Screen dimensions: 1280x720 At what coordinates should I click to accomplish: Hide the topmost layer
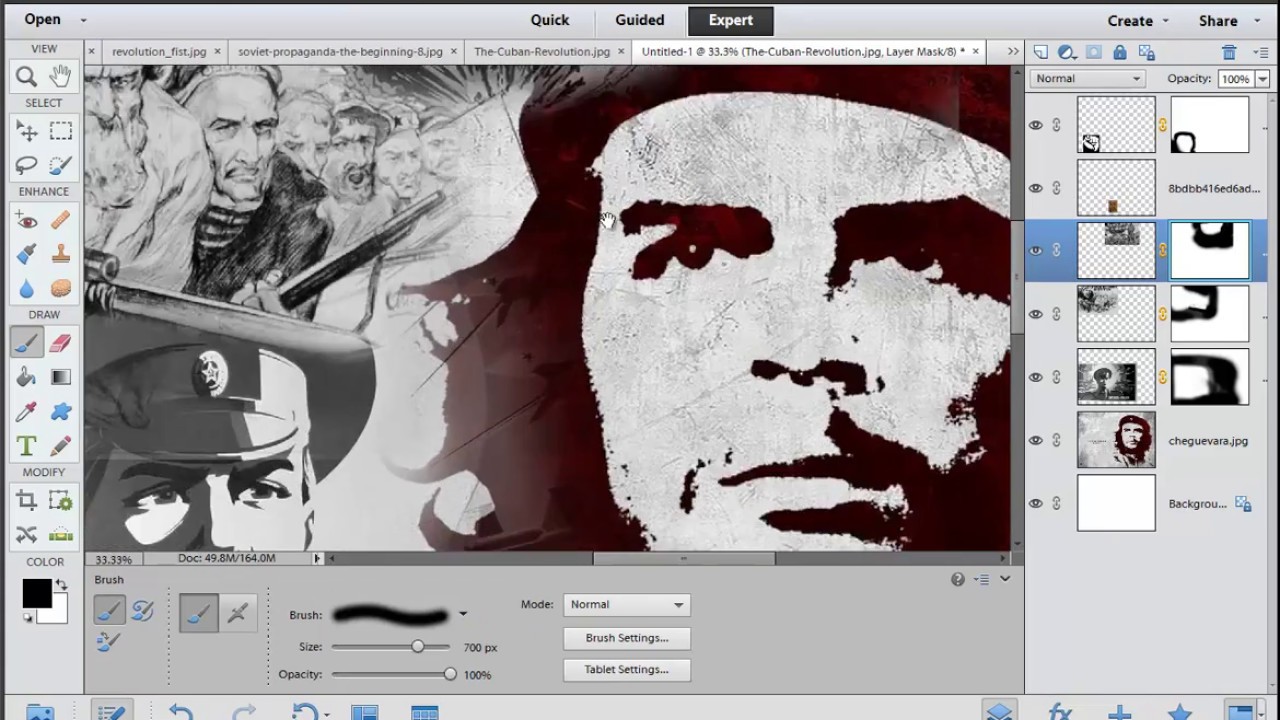tap(1036, 125)
